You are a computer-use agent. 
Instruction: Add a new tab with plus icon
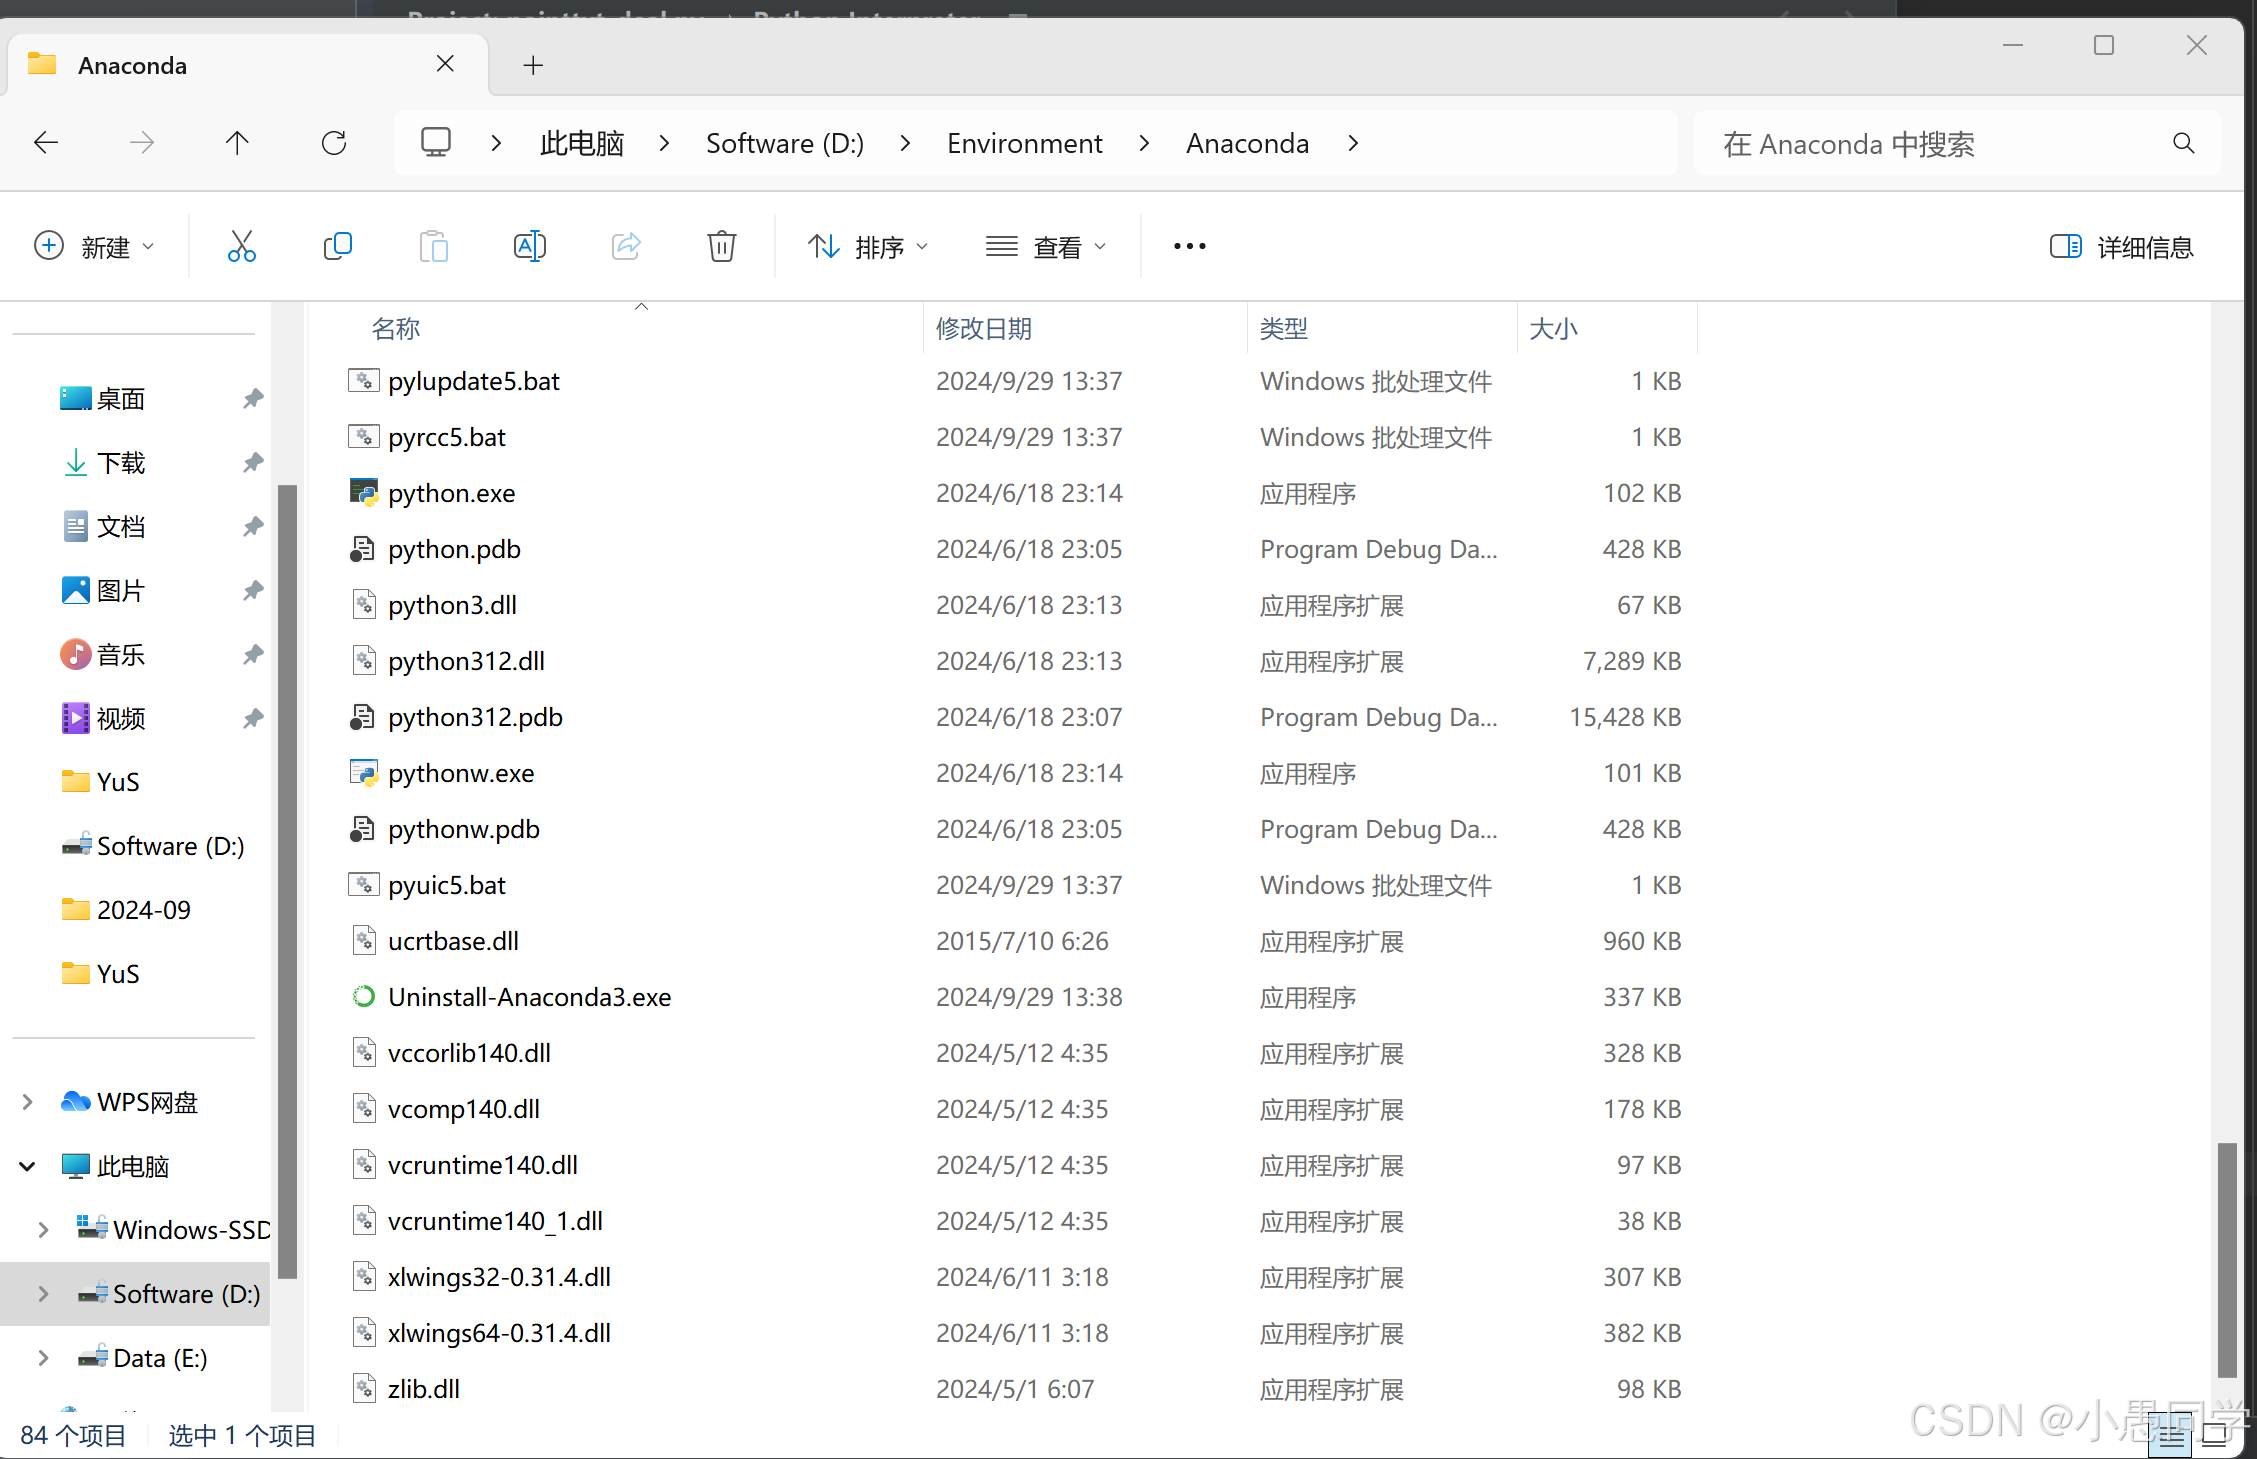[x=533, y=66]
